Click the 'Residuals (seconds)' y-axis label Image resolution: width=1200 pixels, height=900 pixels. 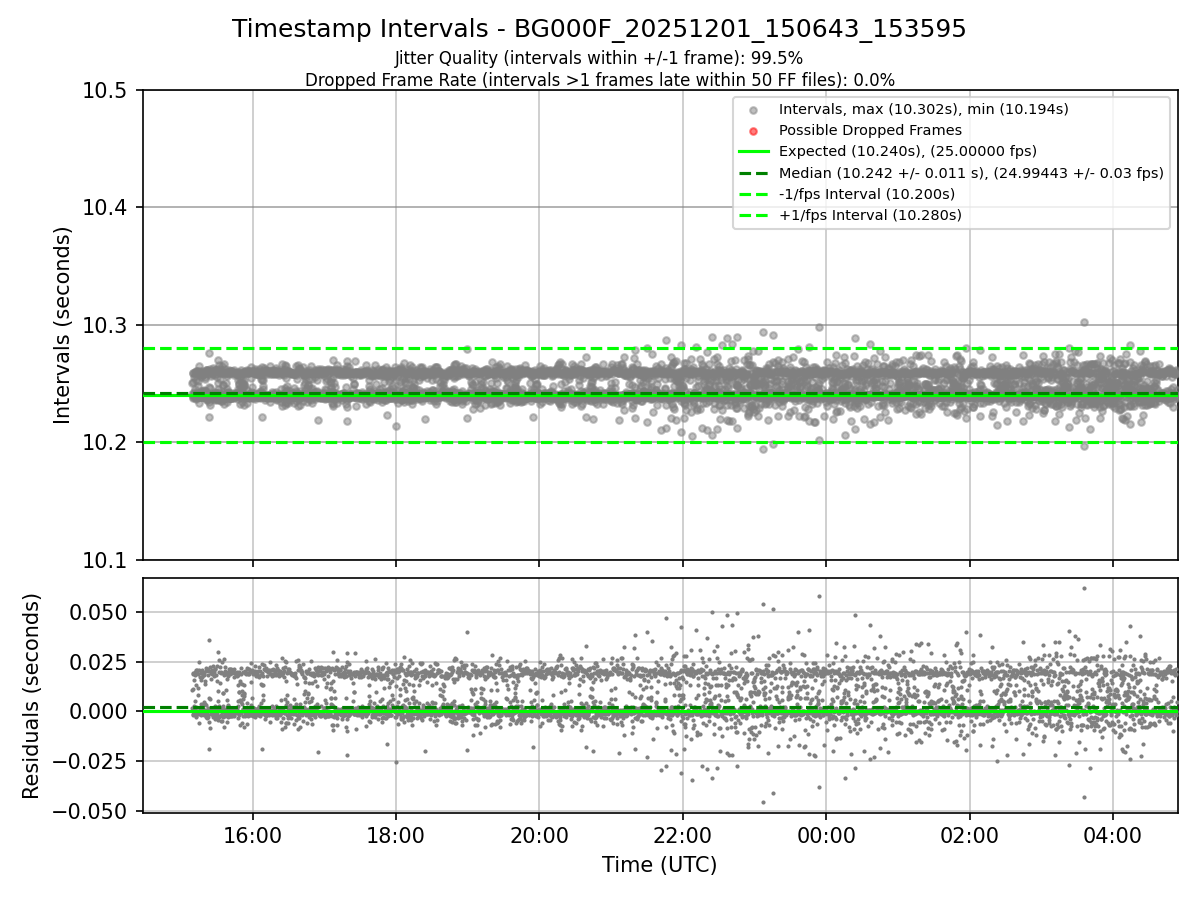pos(32,696)
